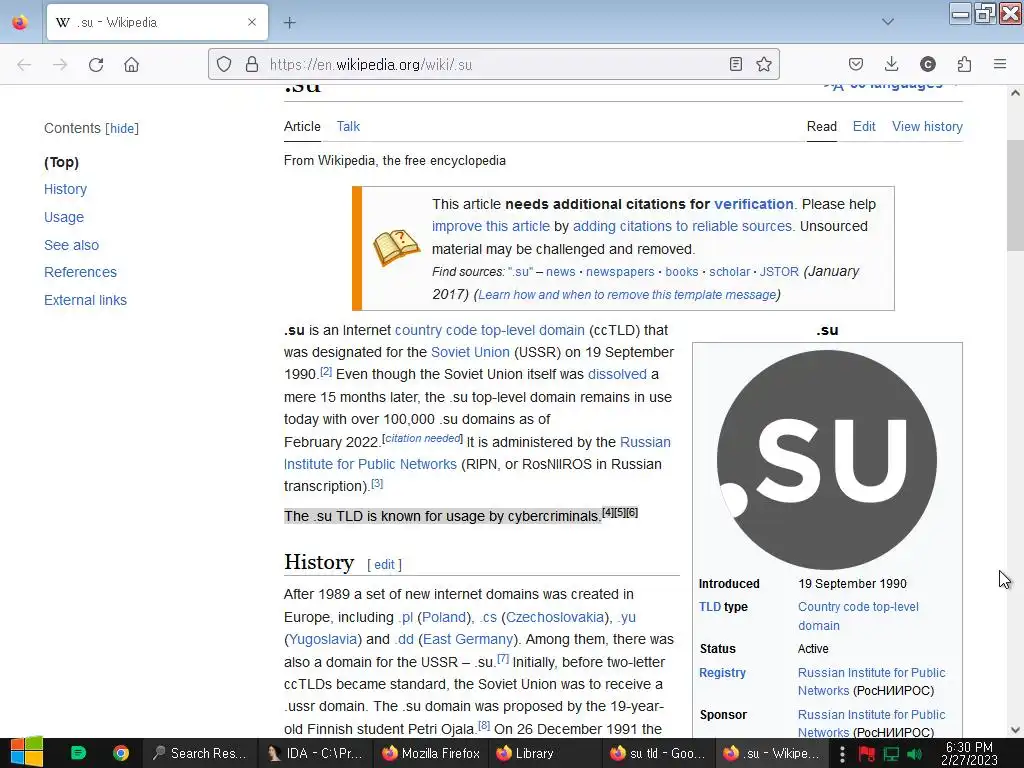Click citation needed superscript link

423,438
